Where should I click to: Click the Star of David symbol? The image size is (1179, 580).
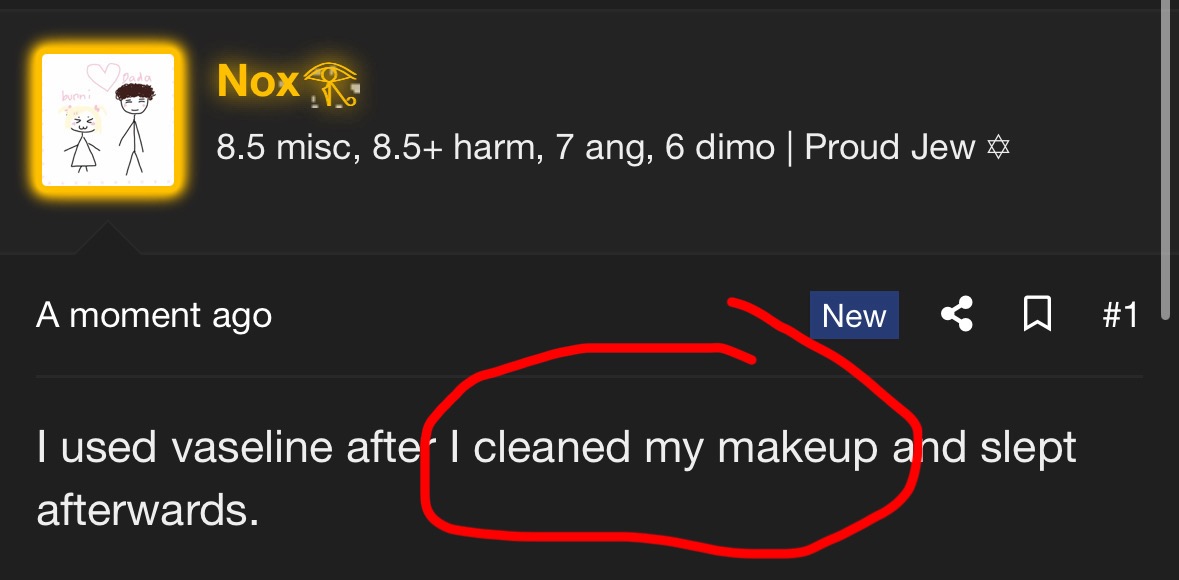point(998,147)
